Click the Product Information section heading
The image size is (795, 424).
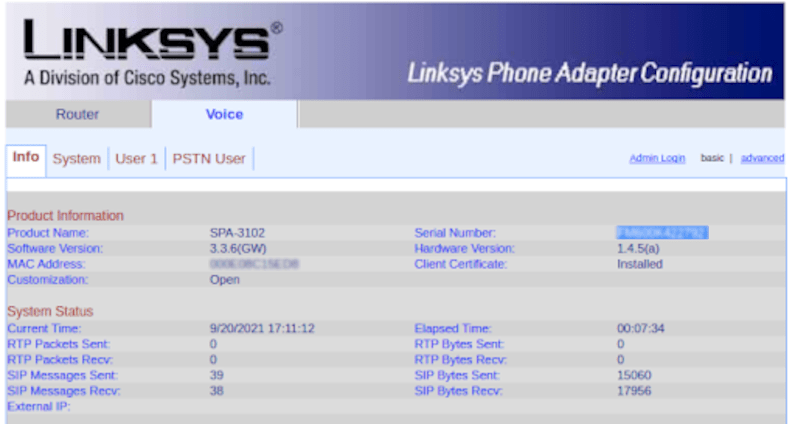(65, 215)
